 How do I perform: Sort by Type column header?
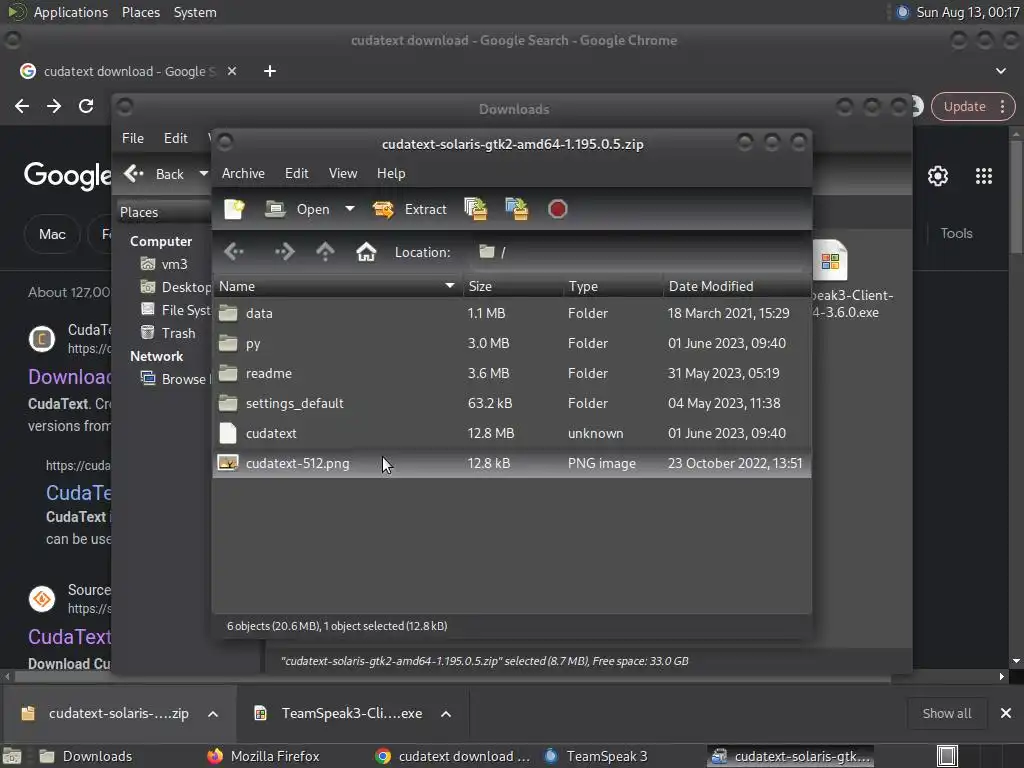[x=613, y=286]
